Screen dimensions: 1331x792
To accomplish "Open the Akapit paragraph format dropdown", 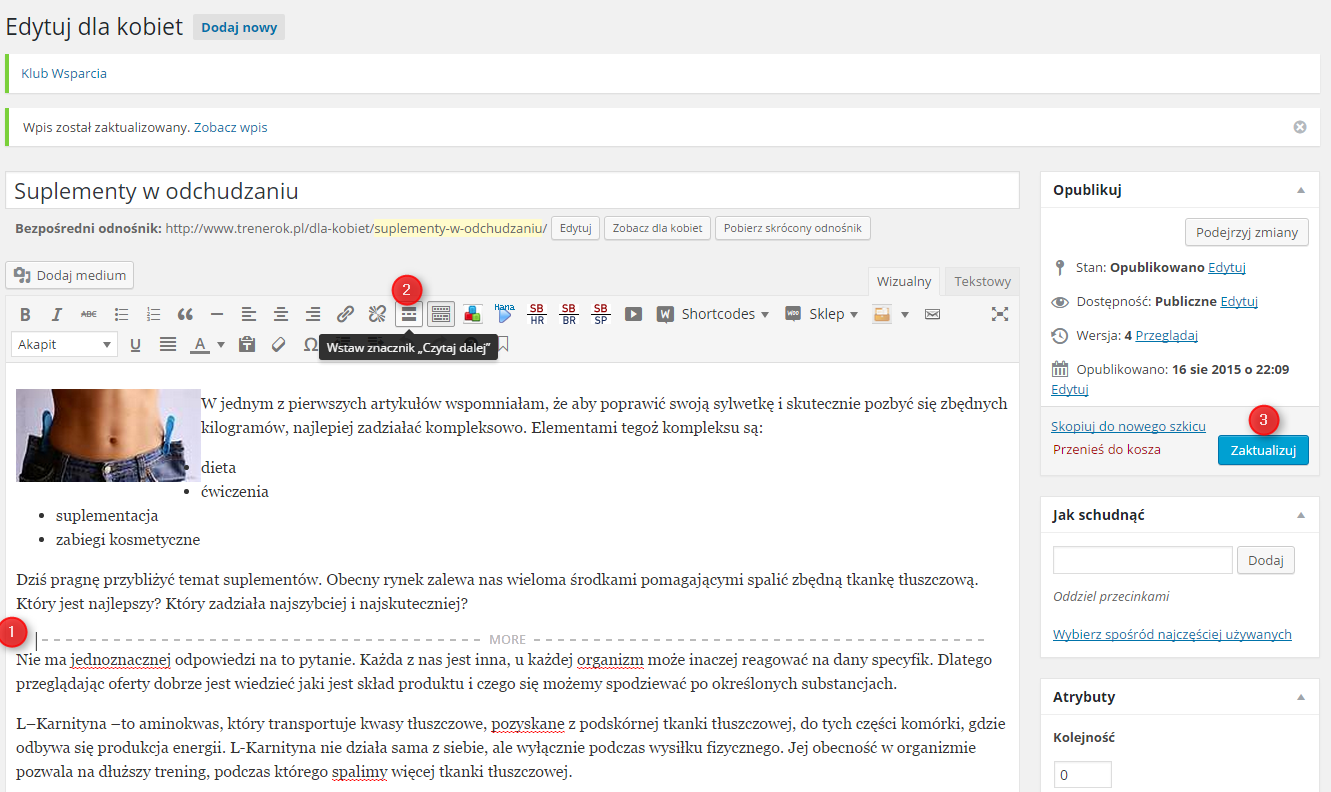I will pos(65,344).
